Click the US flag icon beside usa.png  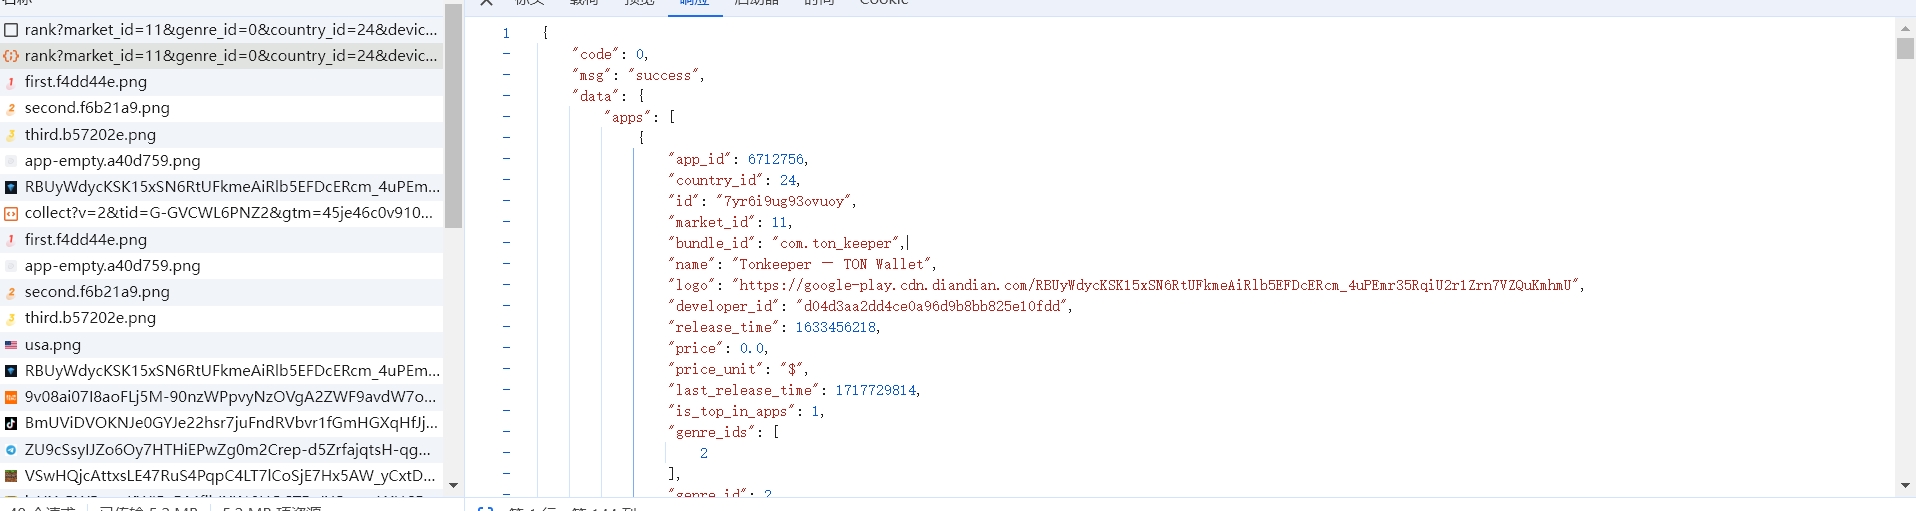11,345
